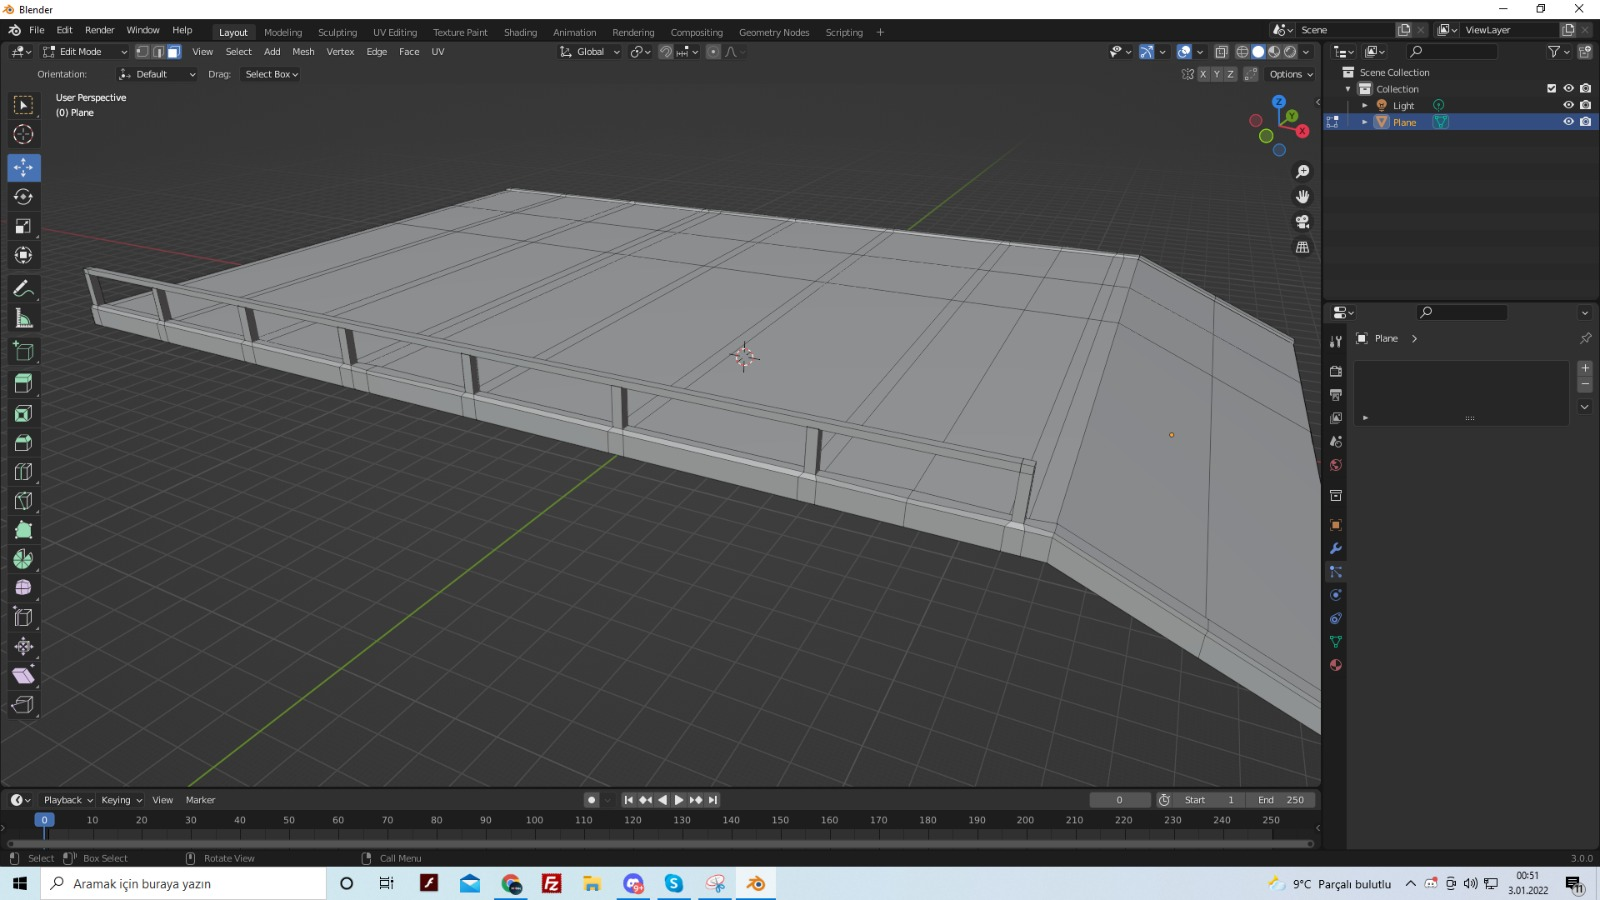Enable edge select mode
1600x900 pixels.
(158, 52)
